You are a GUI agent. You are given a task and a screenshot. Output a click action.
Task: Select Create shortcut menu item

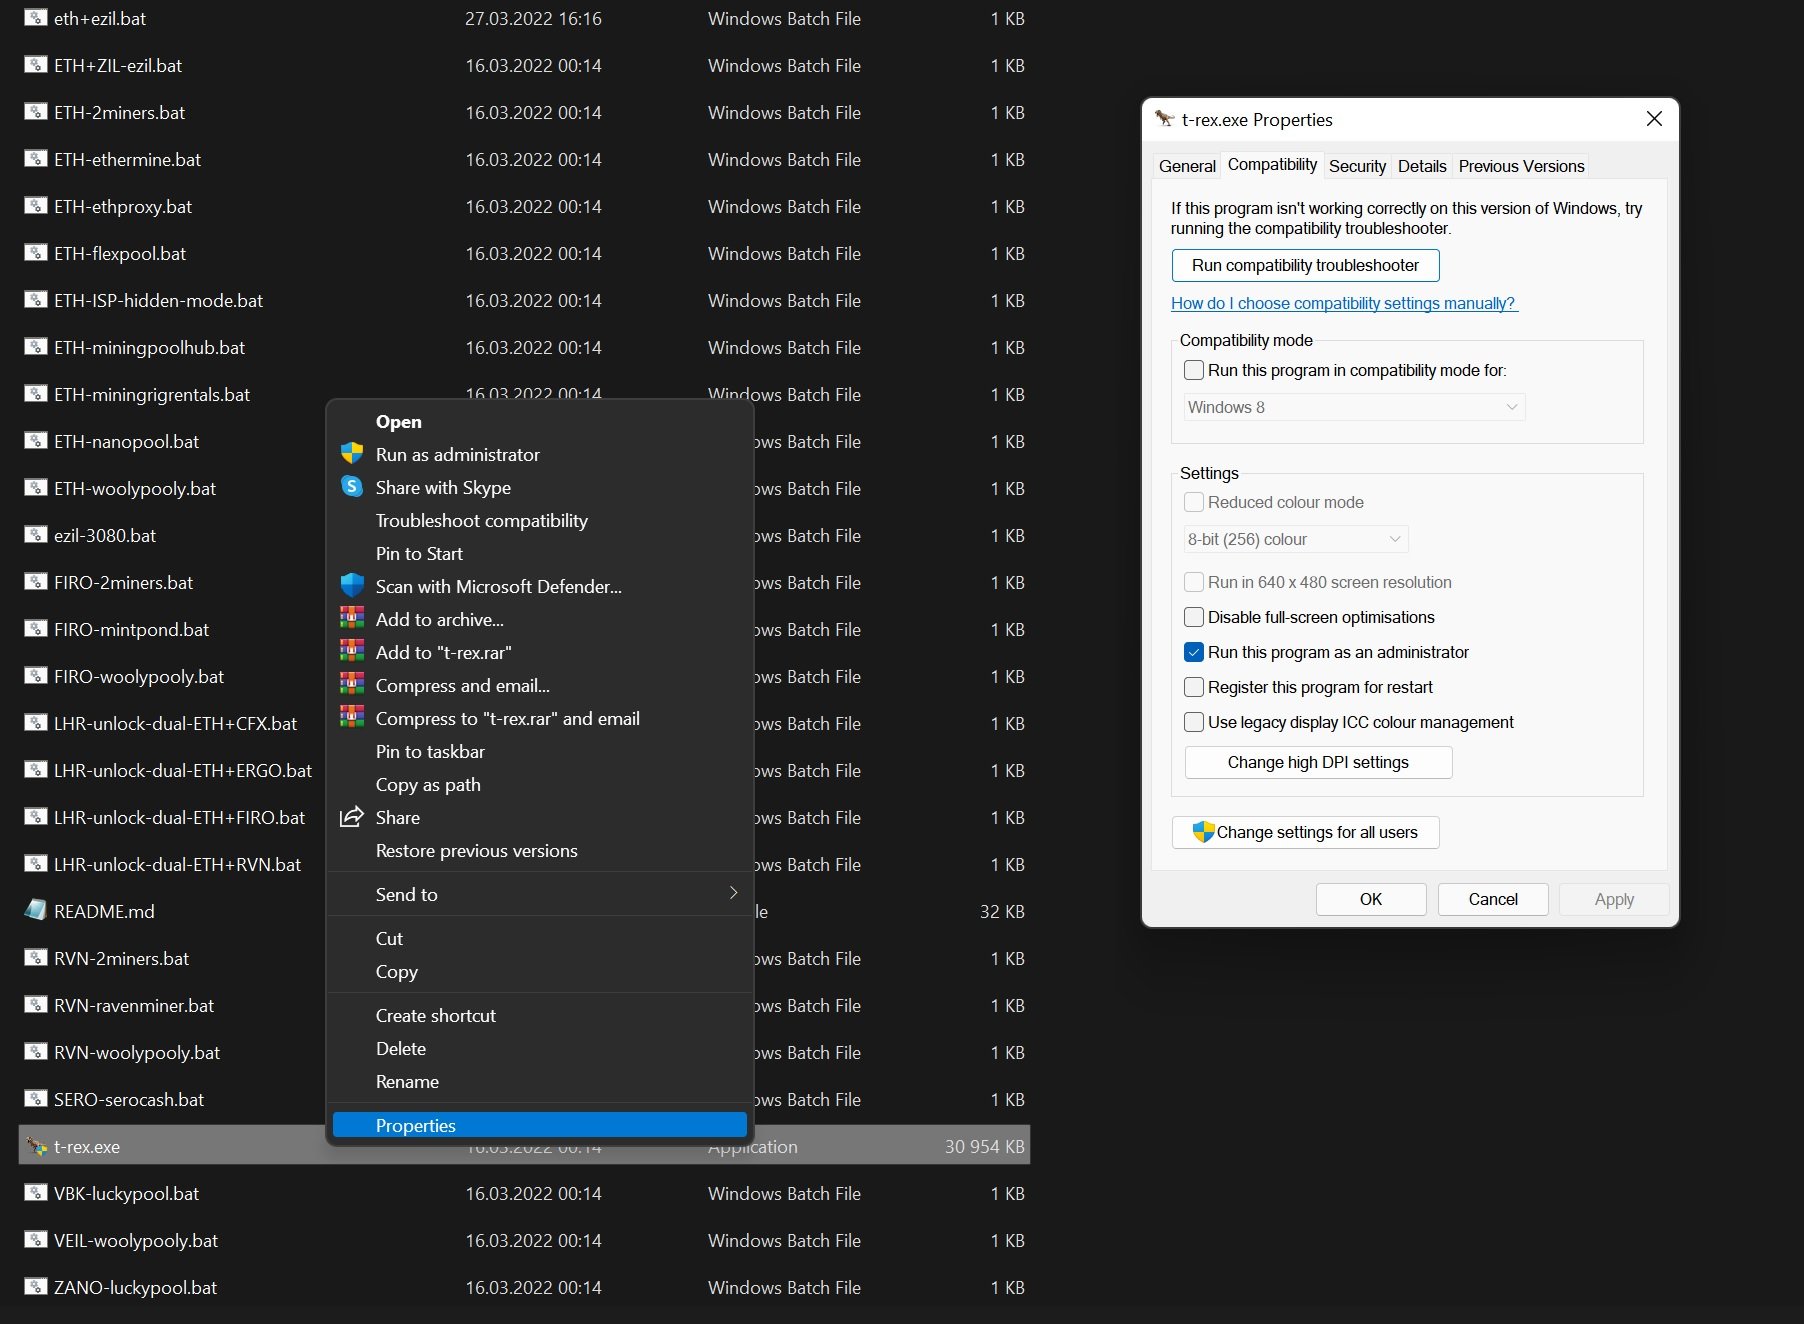[x=540, y=1015]
